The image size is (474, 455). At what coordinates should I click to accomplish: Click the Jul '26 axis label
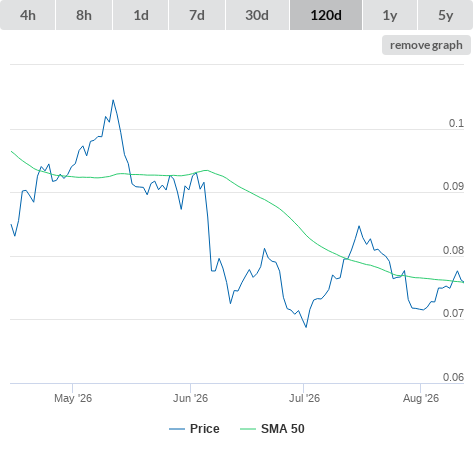click(304, 398)
